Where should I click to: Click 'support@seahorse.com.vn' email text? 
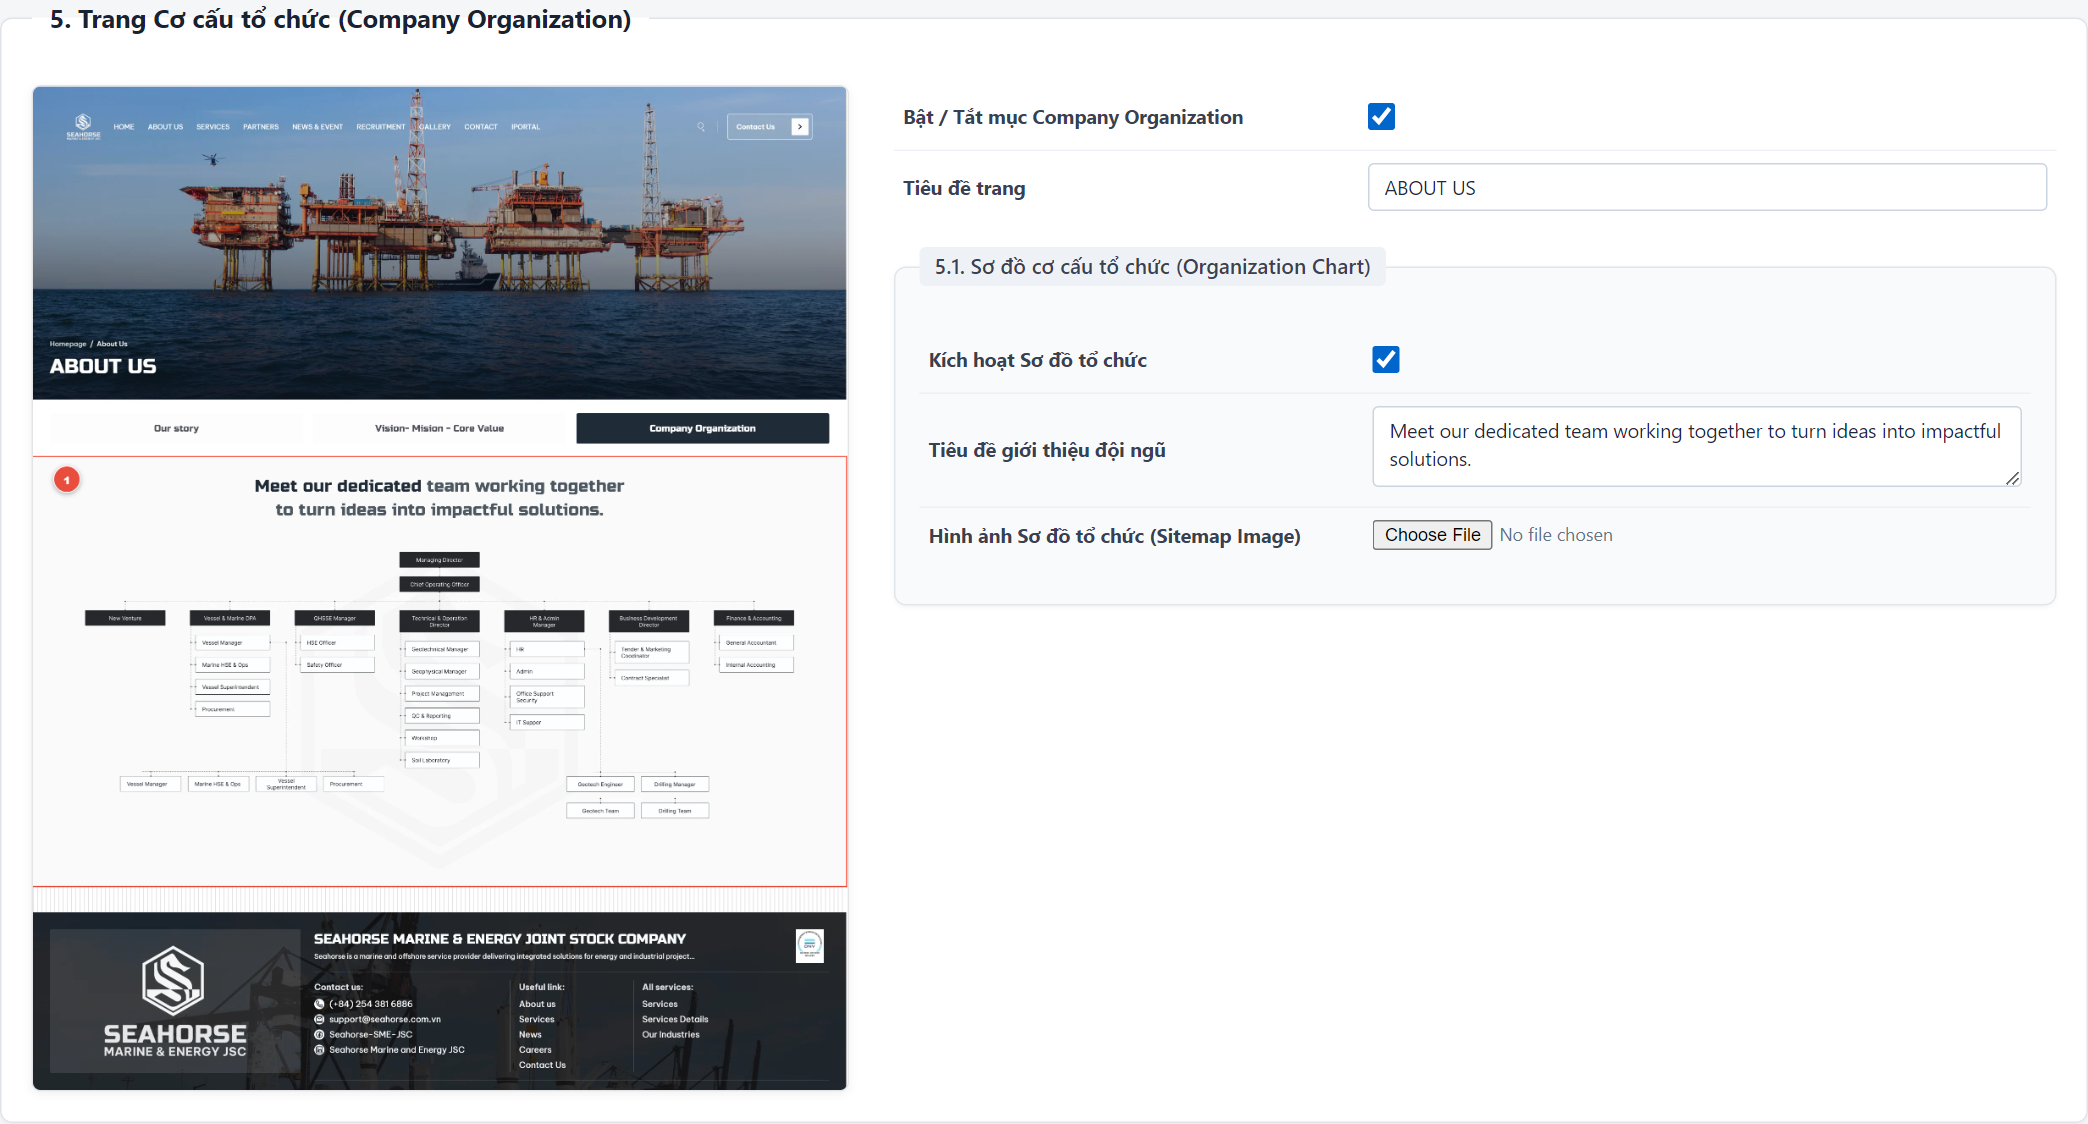385,1019
